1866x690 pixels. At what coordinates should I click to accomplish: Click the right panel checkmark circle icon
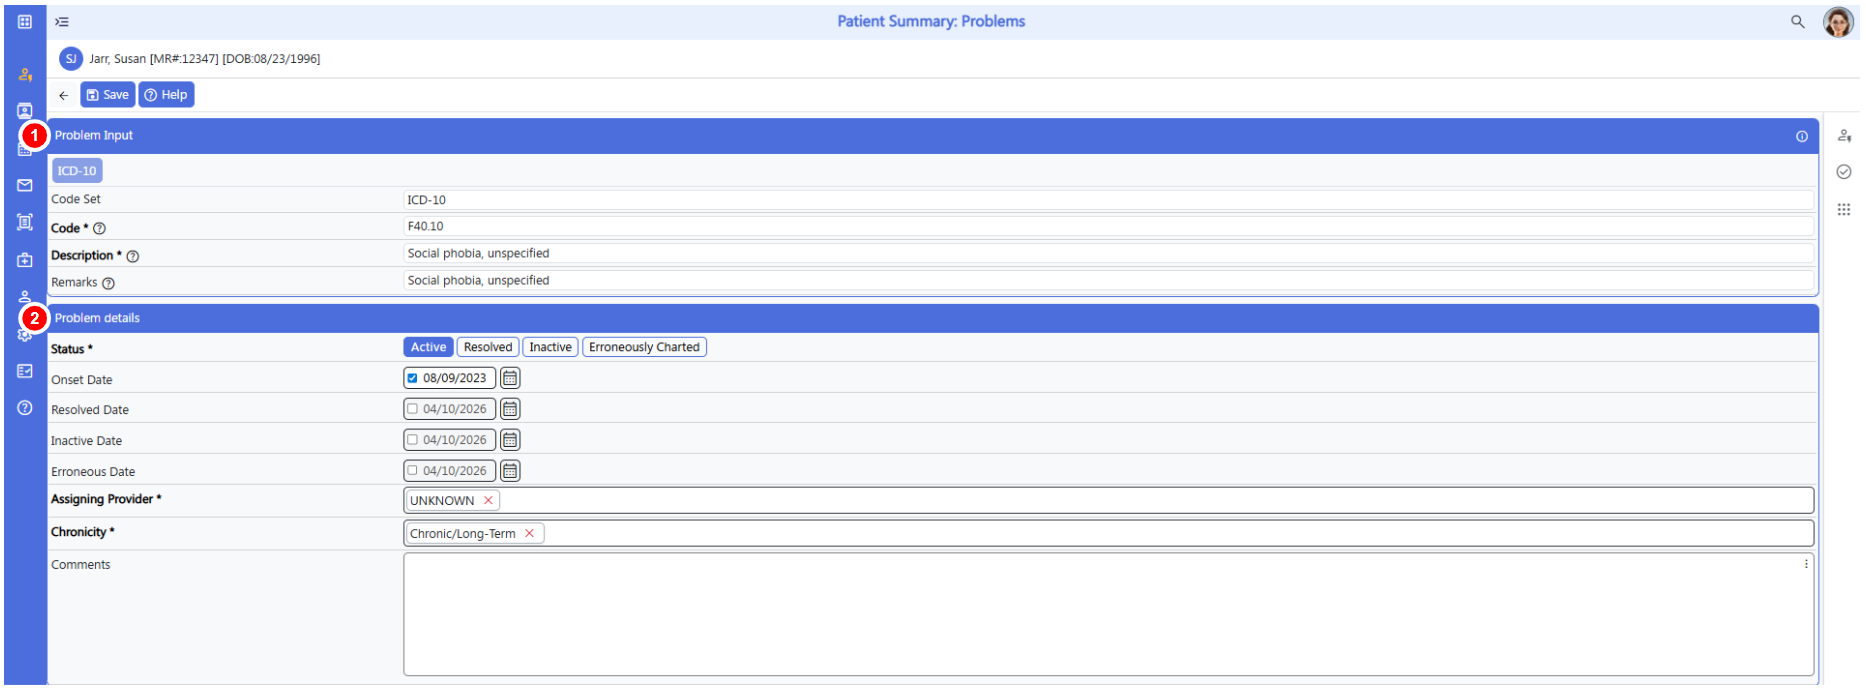[x=1844, y=172]
